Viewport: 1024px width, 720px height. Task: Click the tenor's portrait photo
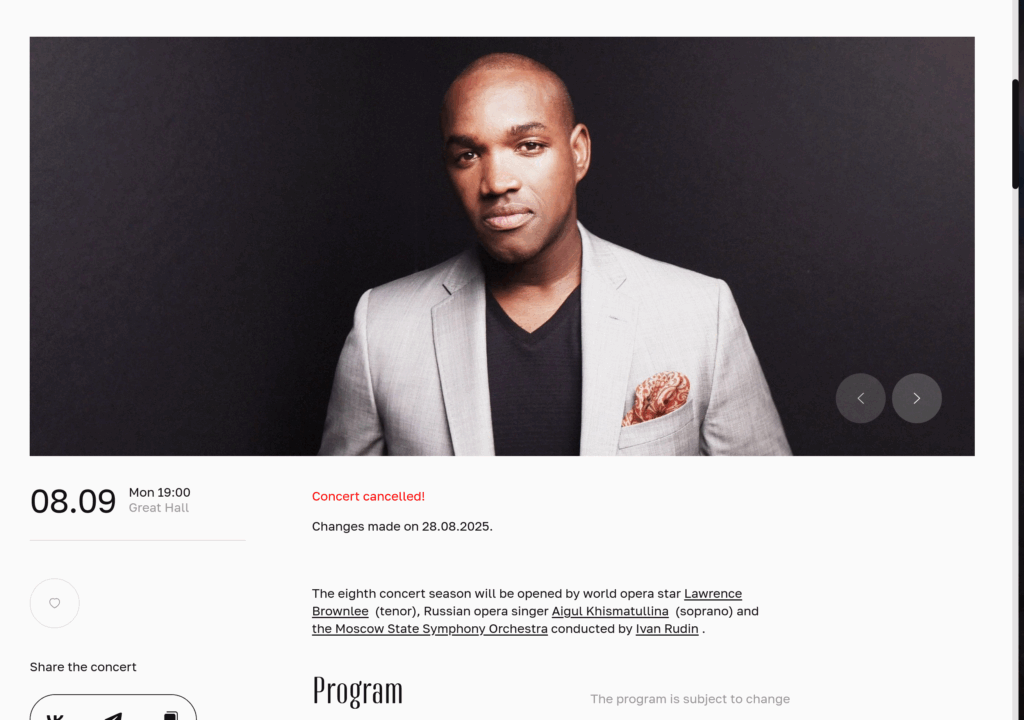(x=502, y=246)
